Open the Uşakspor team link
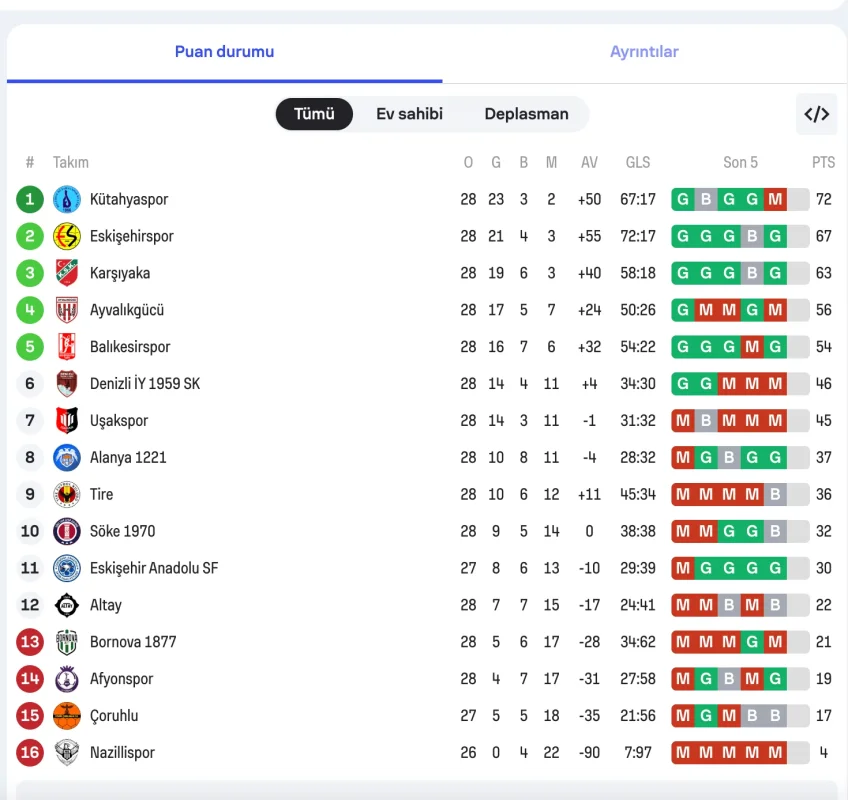Image resolution: width=848 pixels, height=800 pixels. coord(119,421)
